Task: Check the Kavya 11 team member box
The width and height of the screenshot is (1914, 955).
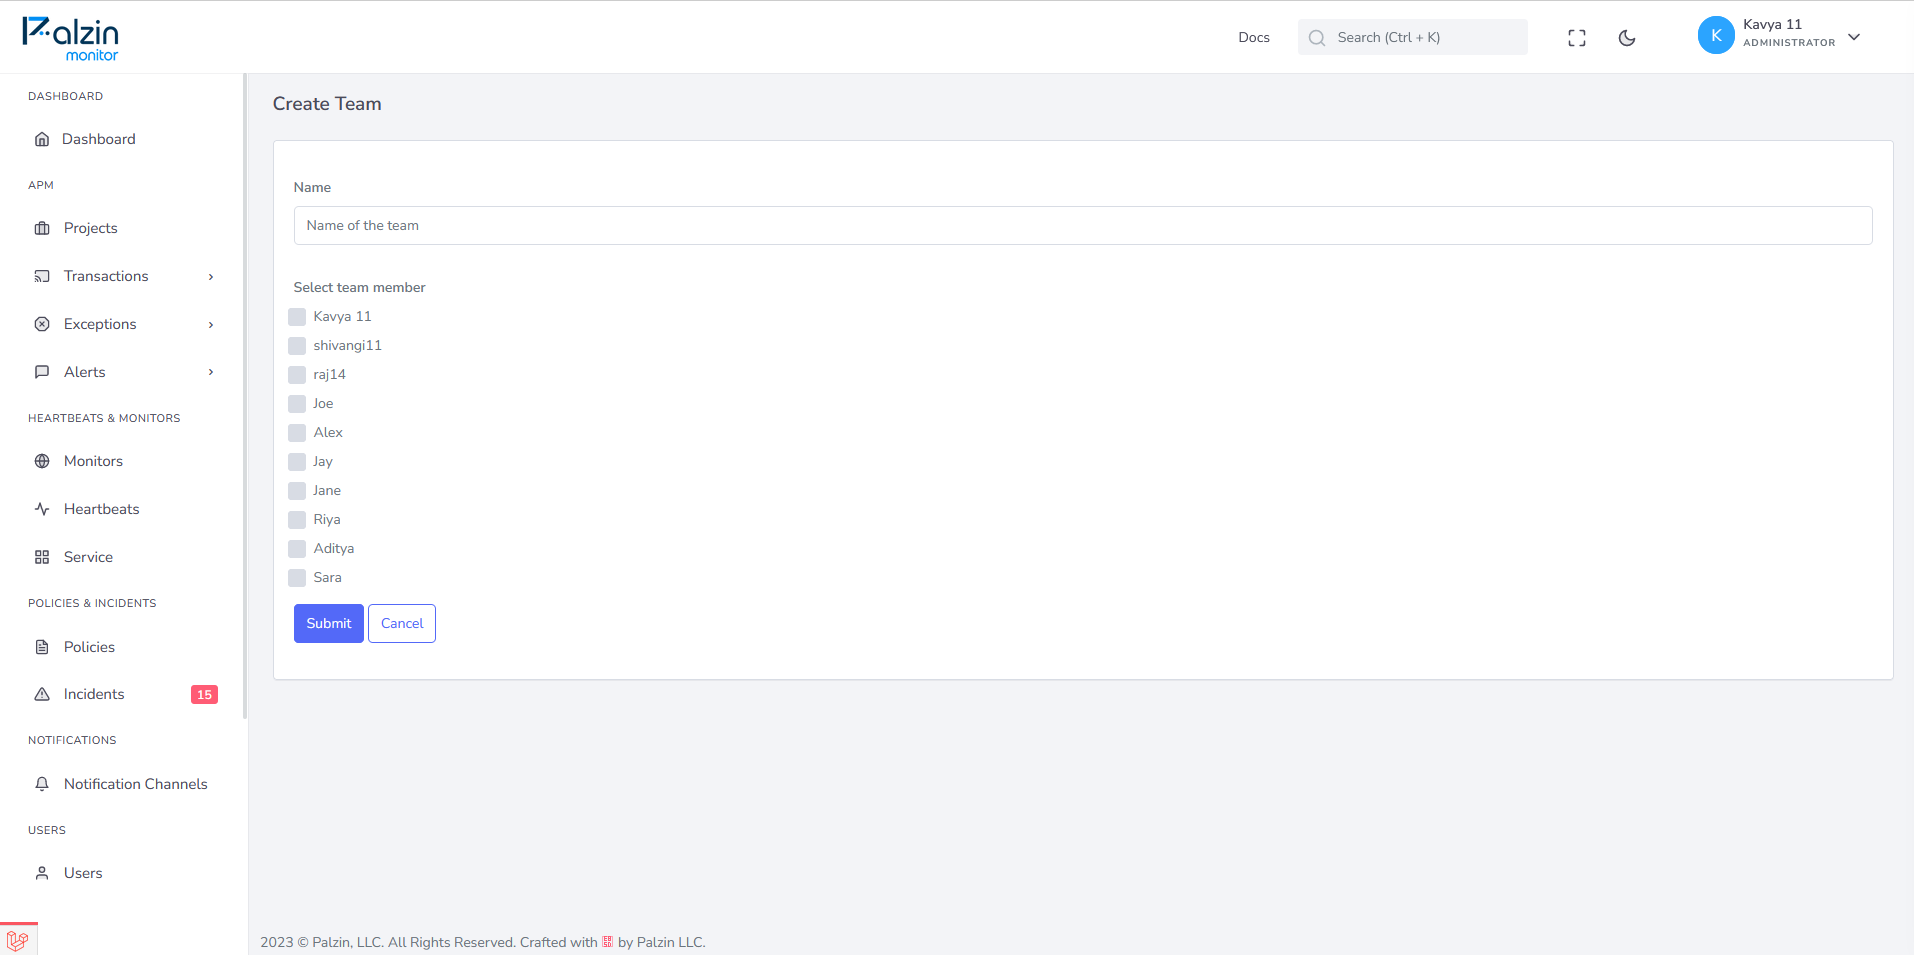Action: click(x=297, y=317)
